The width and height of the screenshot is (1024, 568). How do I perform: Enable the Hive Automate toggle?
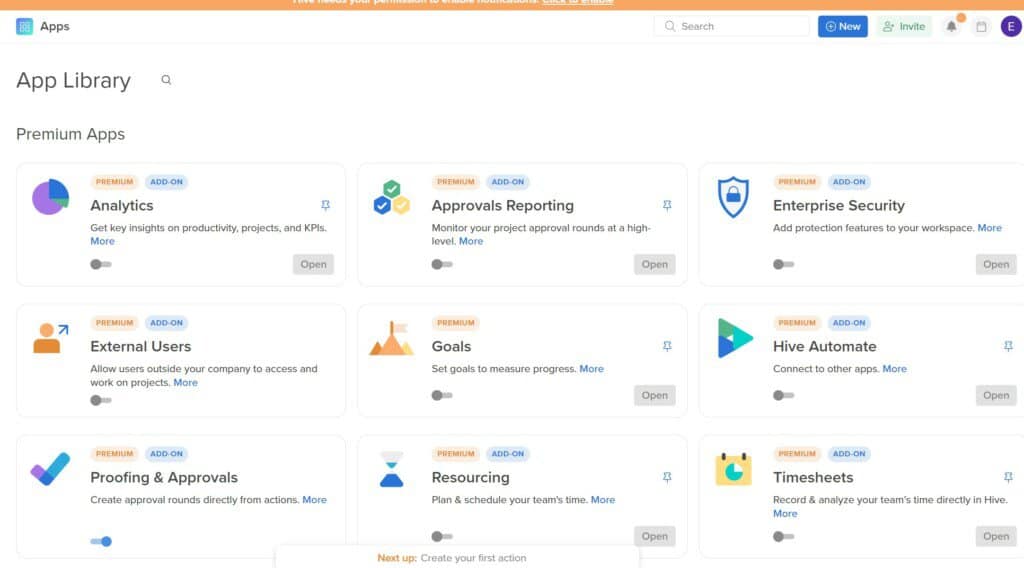click(784, 395)
